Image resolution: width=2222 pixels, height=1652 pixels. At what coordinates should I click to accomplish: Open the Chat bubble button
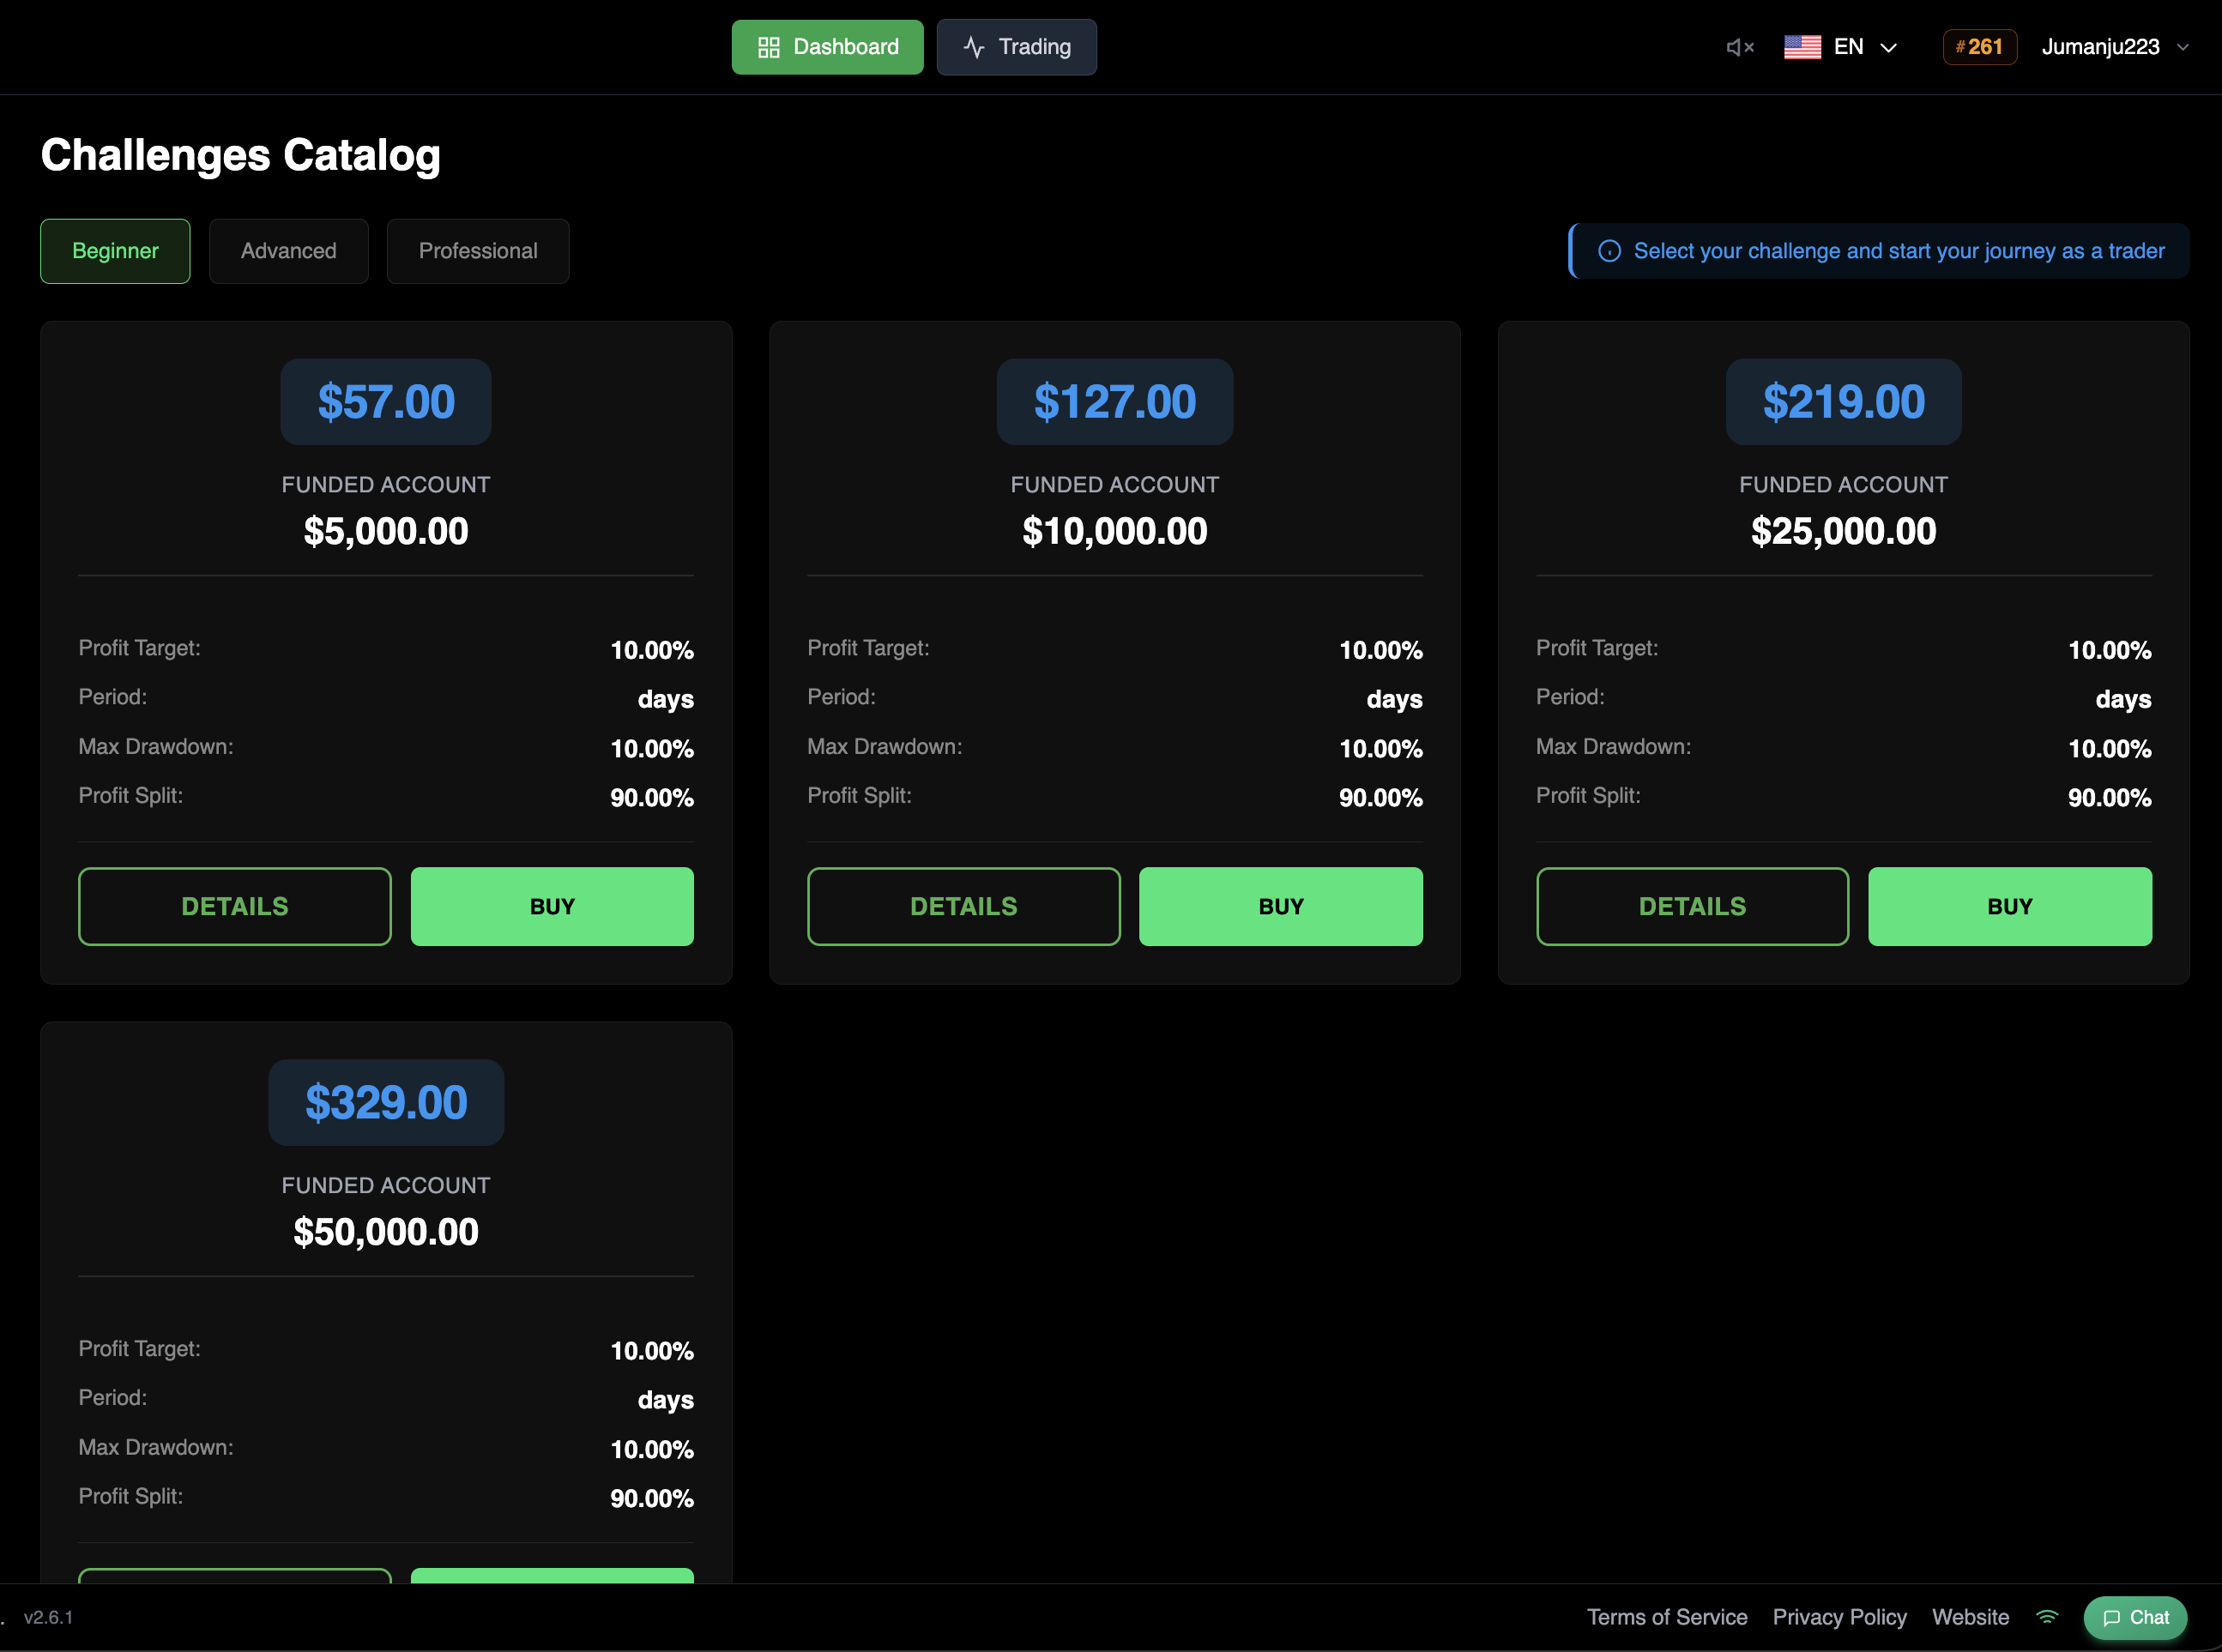tap(2135, 1617)
